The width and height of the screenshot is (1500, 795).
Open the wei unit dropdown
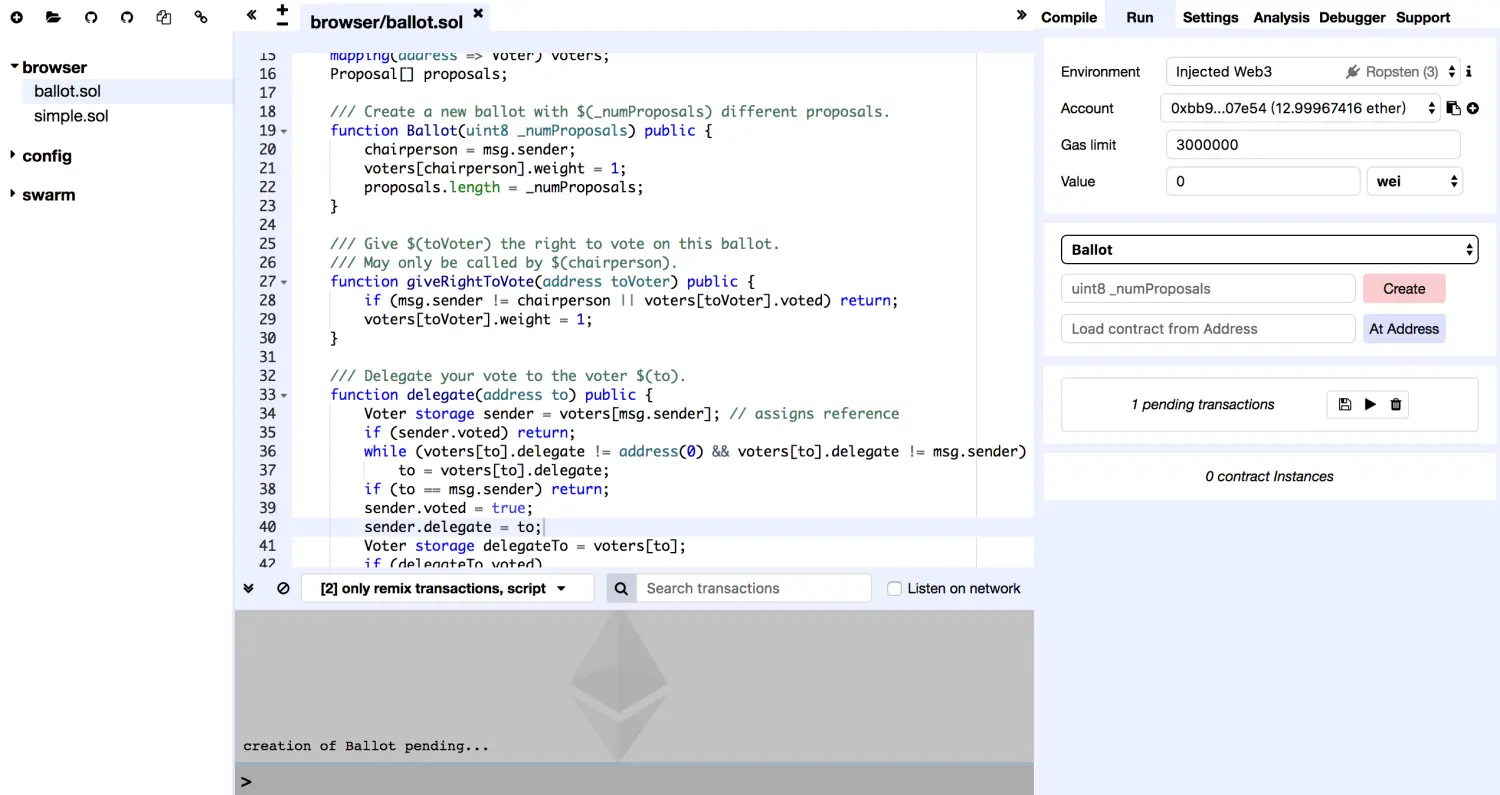point(1414,181)
